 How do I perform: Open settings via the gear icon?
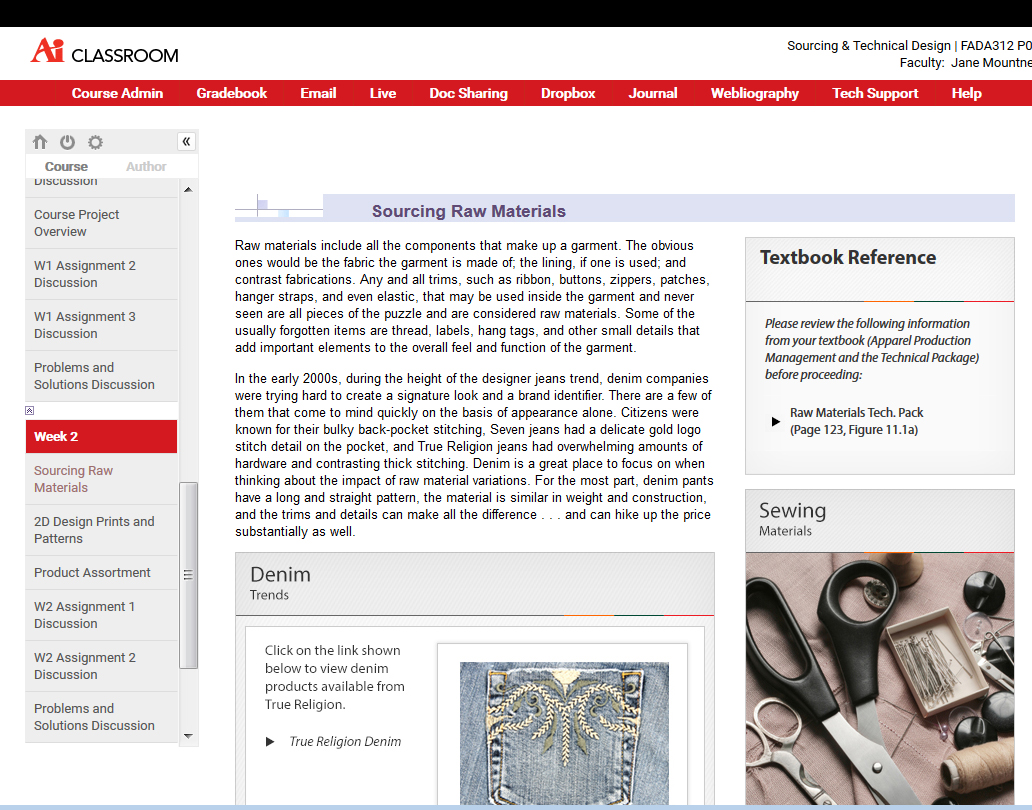coord(95,142)
